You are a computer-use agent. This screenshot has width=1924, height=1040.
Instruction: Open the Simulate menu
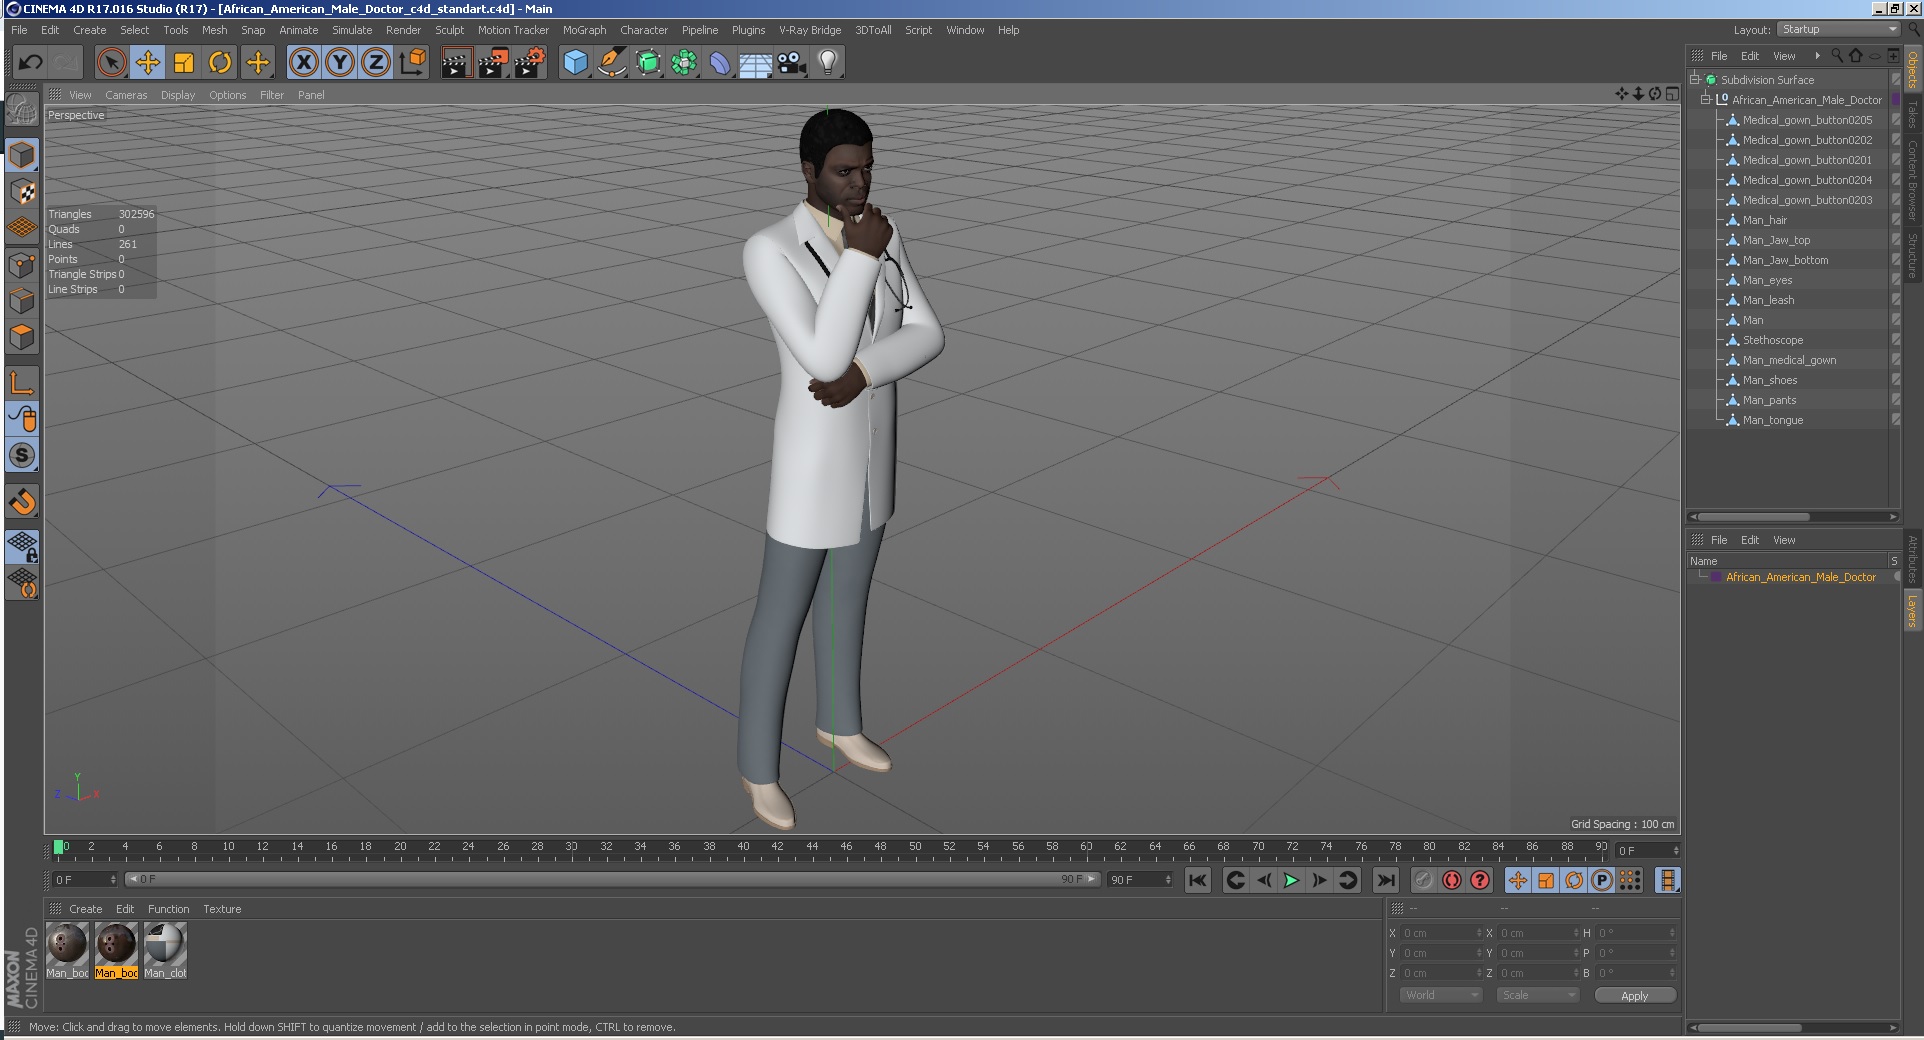click(352, 30)
